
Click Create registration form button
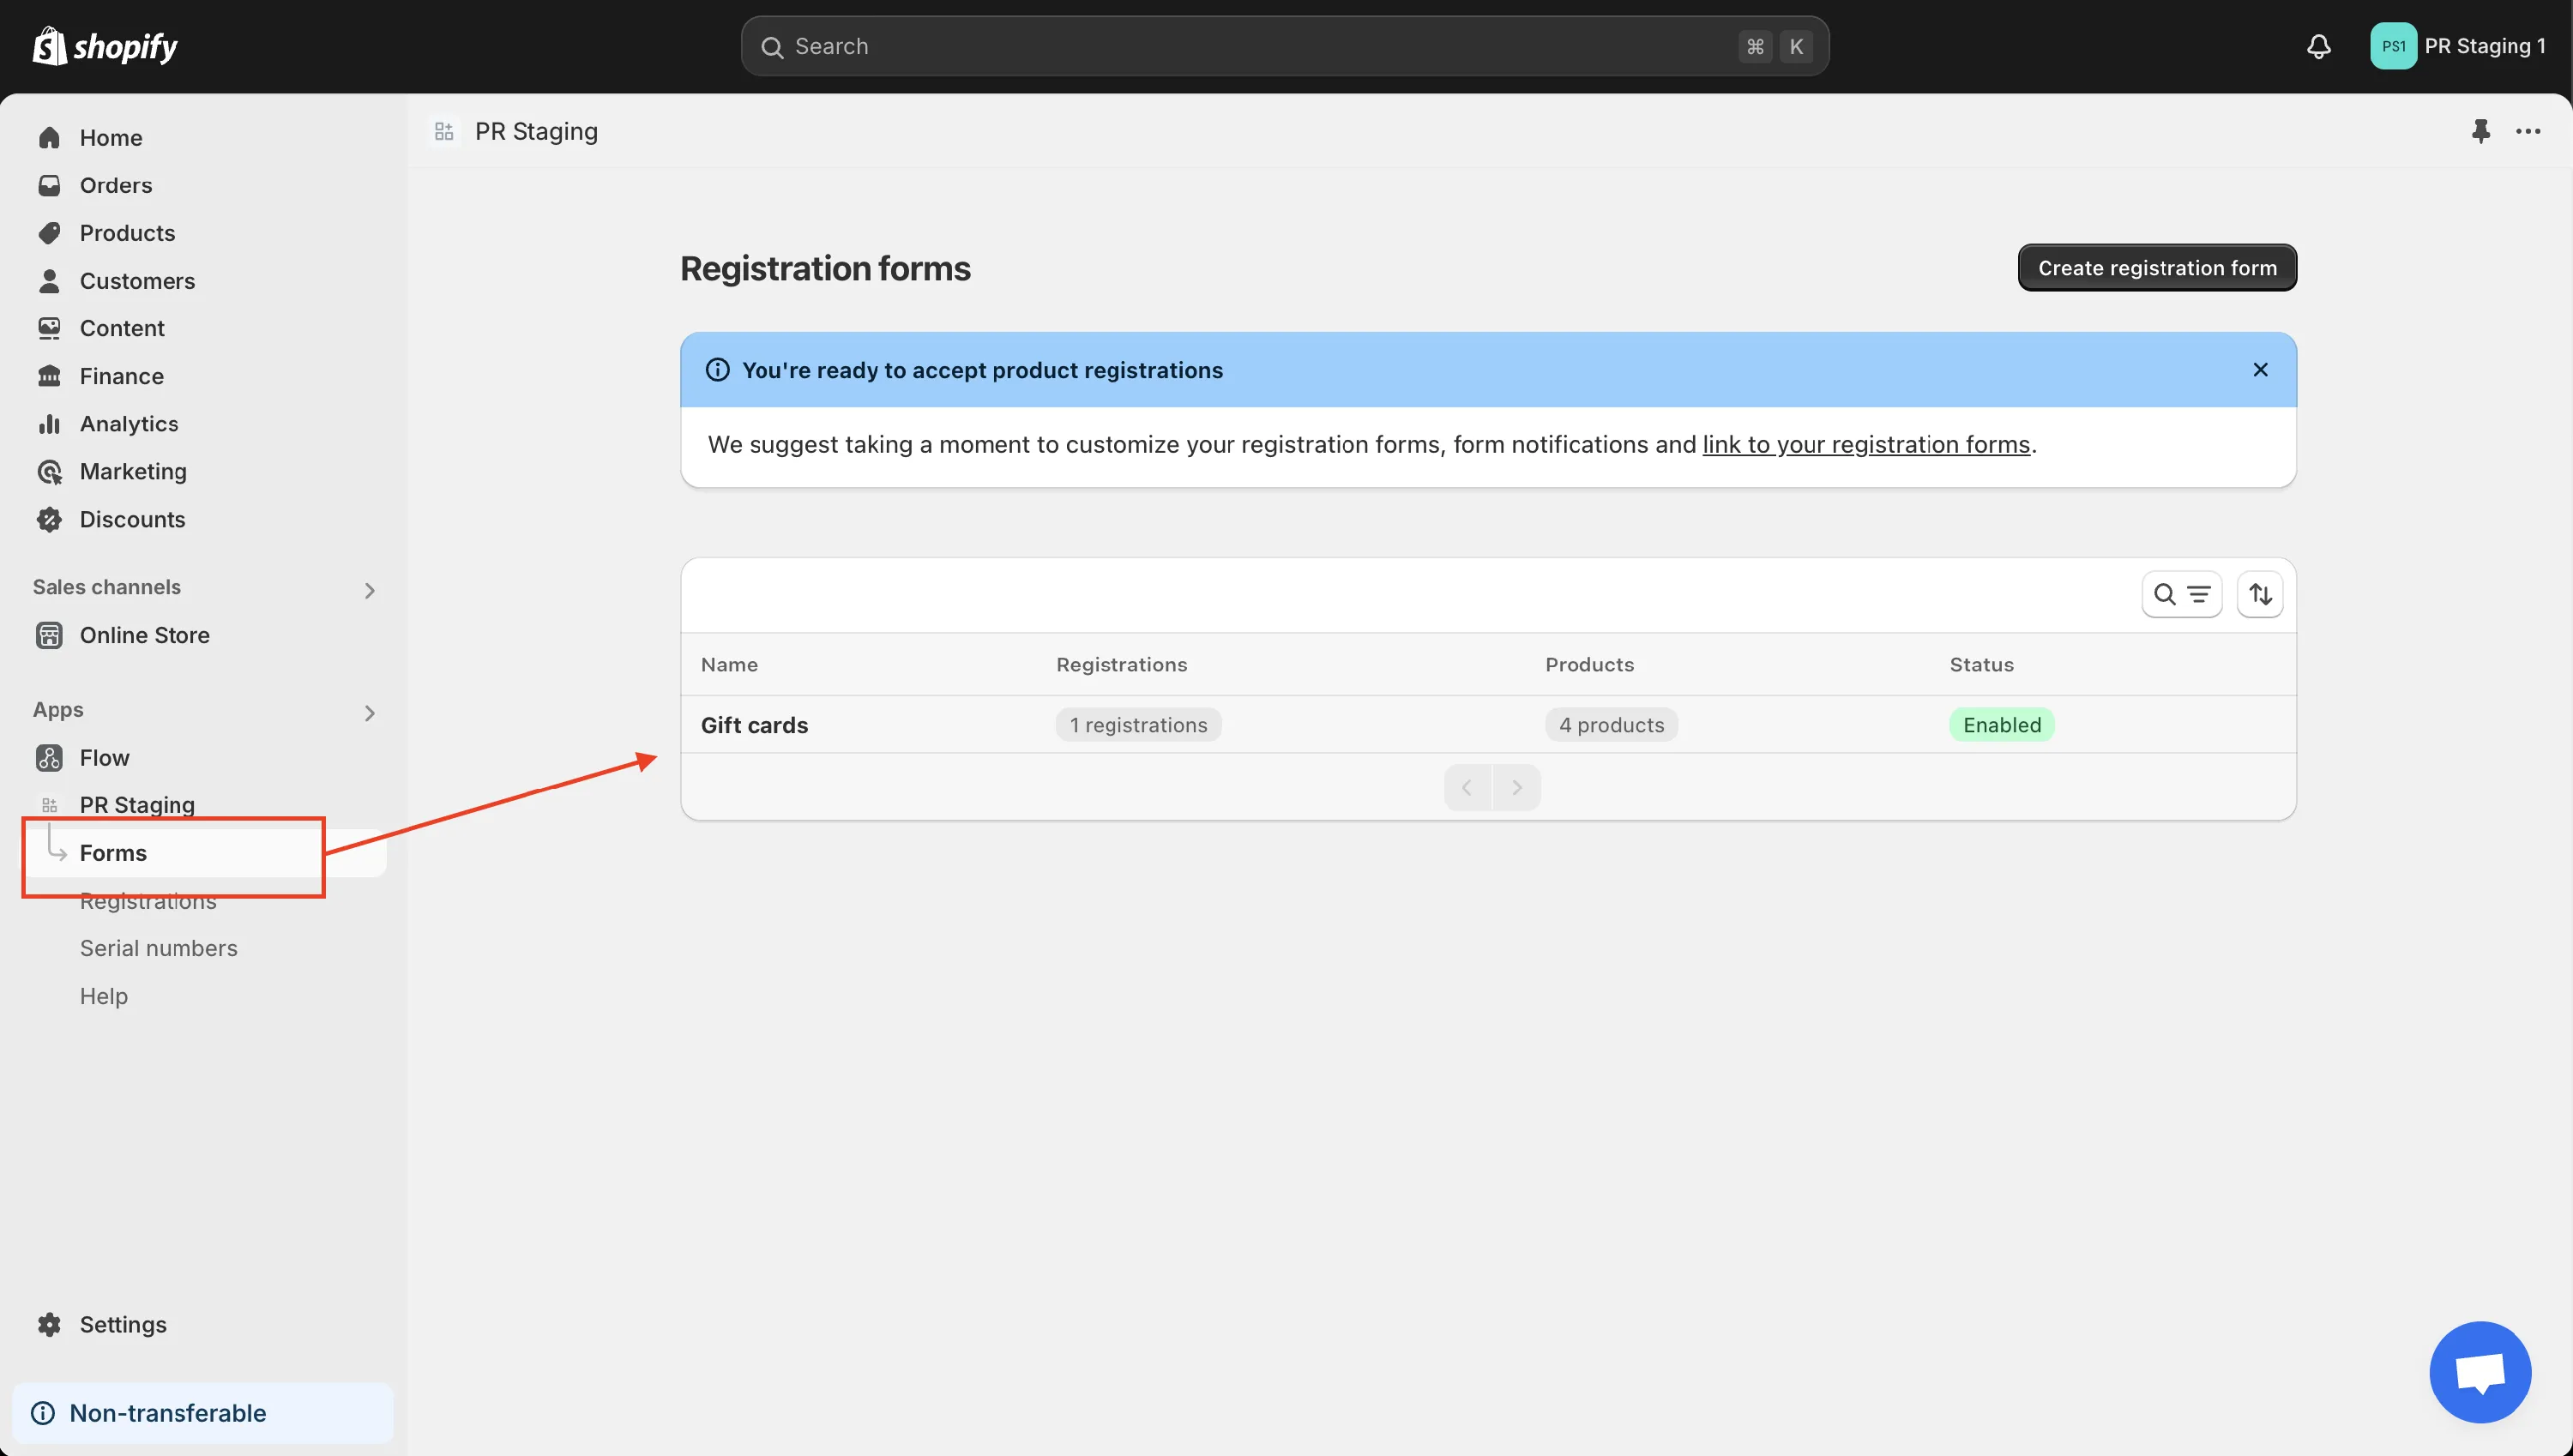click(x=2157, y=268)
